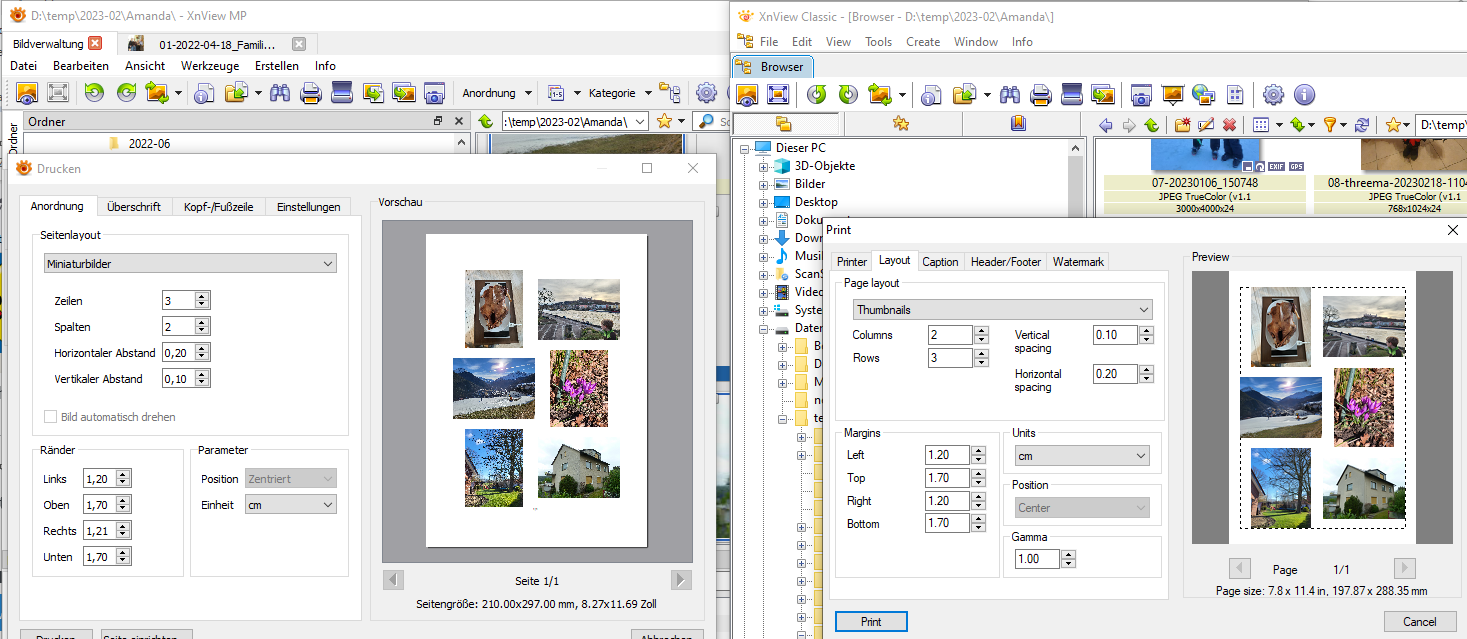Click the Print button in Print dialog
Image resolution: width=1467 pixels, height=639 pixels.
pyautogui.click(x=871, y=621)
